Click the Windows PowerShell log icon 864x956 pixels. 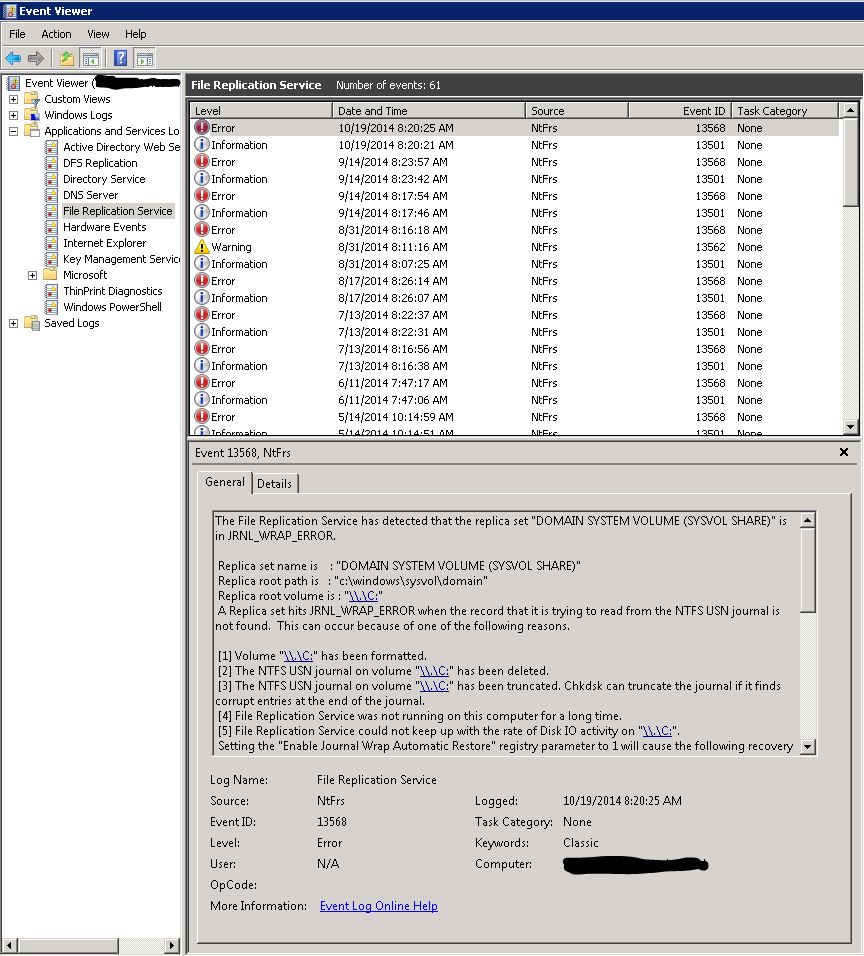pyautogui.click(x=52, y=307)
